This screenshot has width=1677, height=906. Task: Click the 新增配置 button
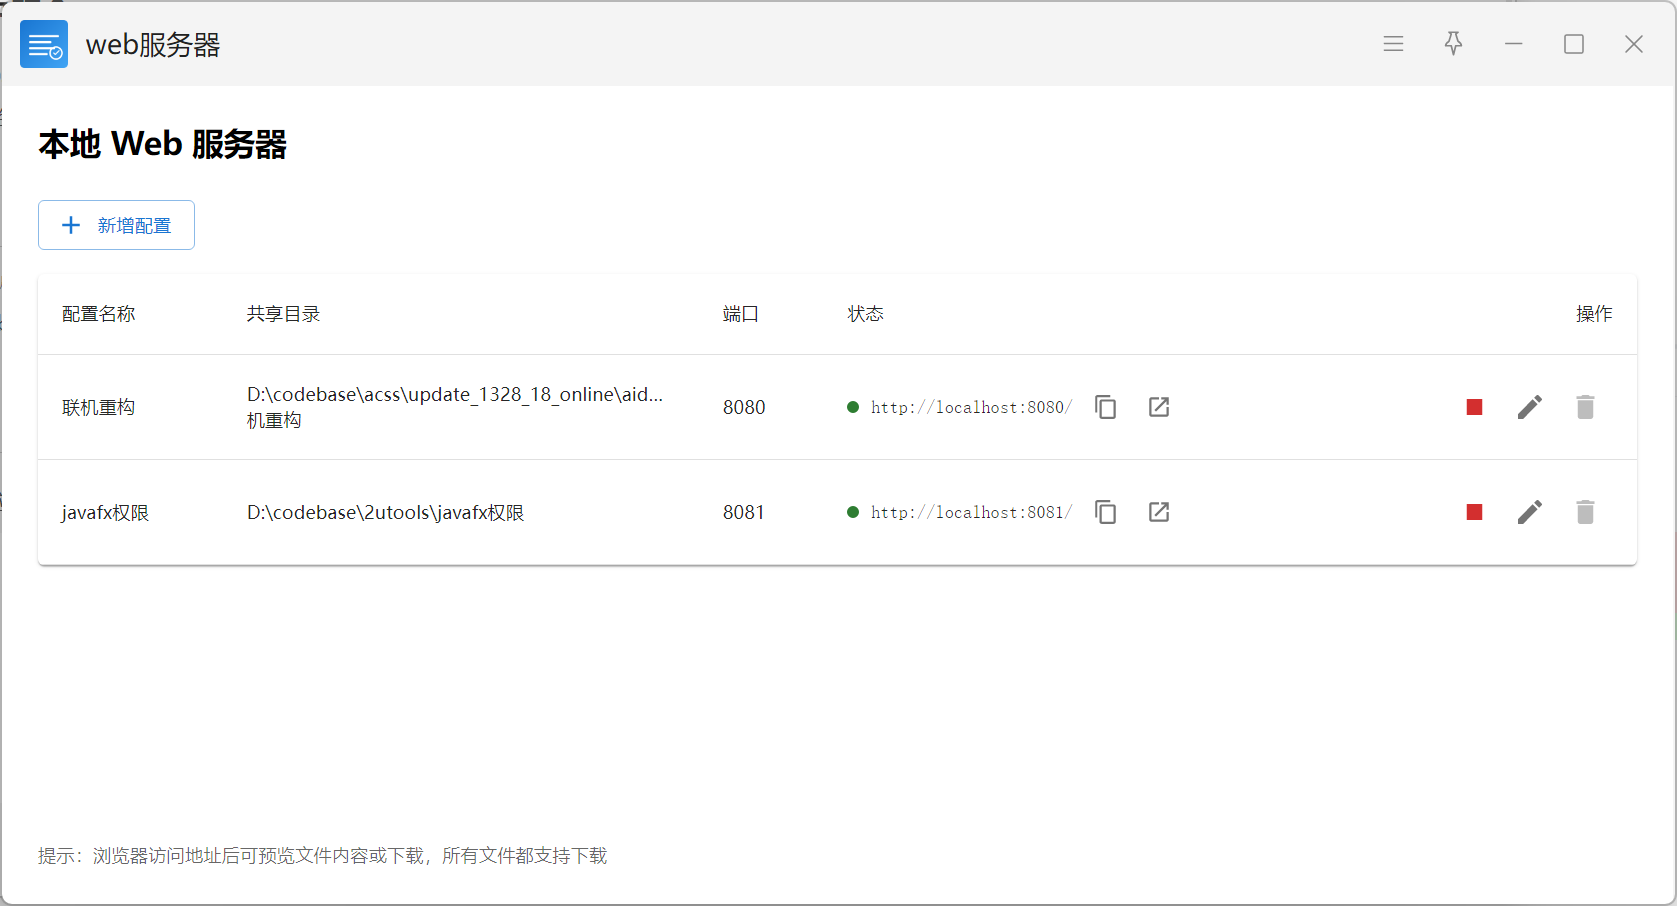(116, 225)
